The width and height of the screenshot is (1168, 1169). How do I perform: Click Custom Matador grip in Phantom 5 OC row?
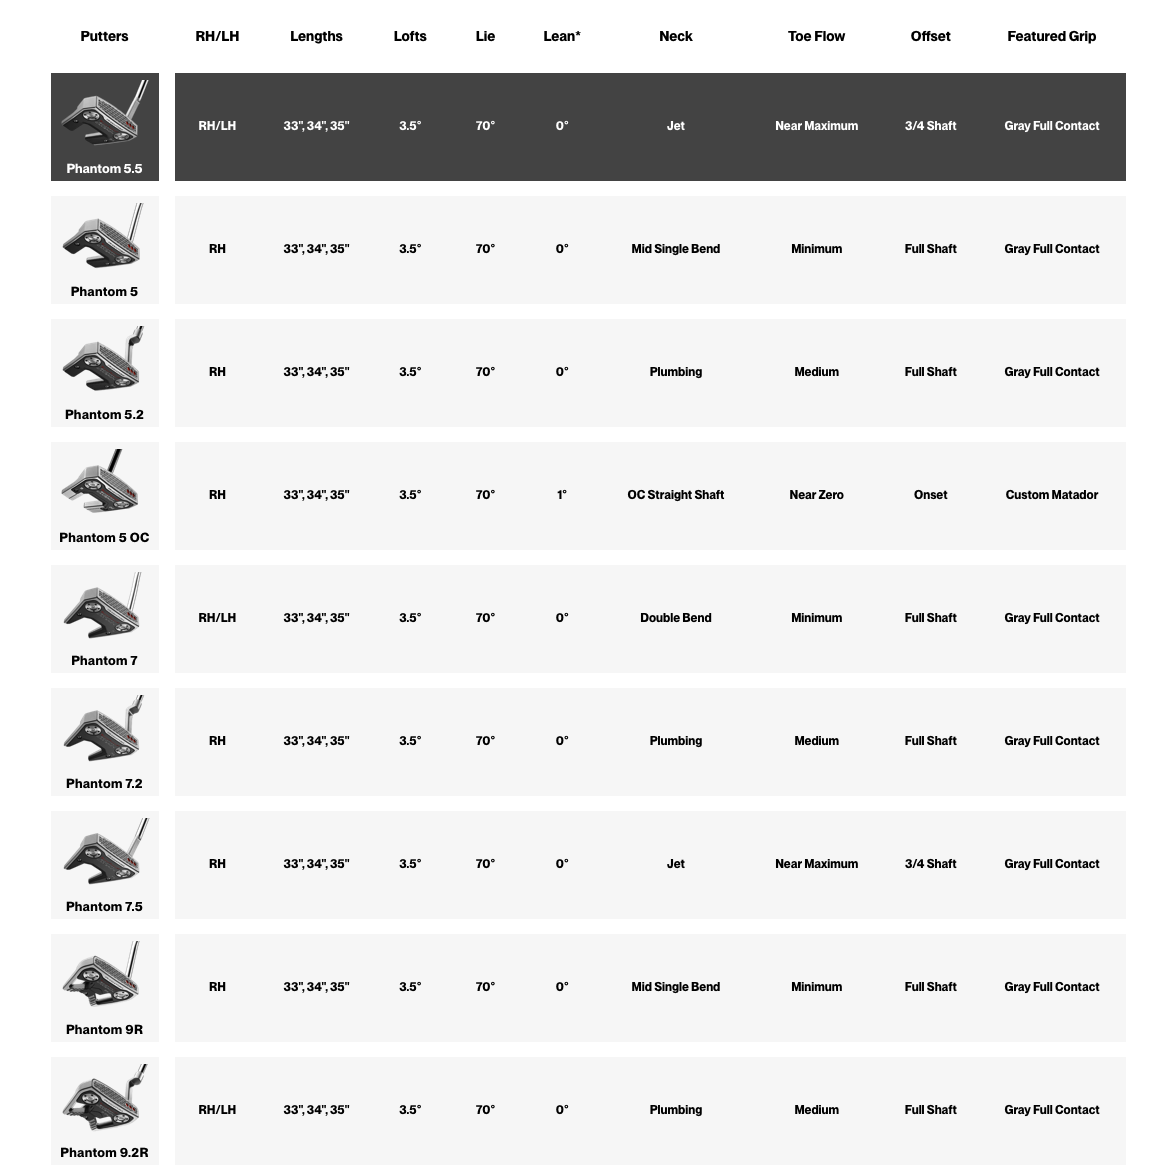[1051, 495]
